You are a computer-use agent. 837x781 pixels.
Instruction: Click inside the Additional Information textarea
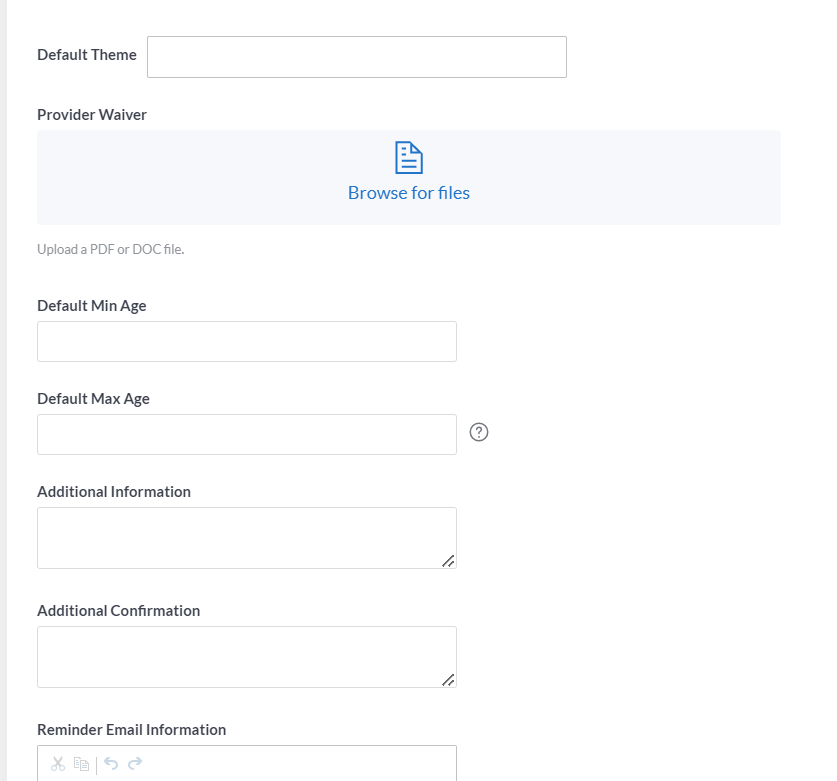pyautogui.click(x=247, y=538)
